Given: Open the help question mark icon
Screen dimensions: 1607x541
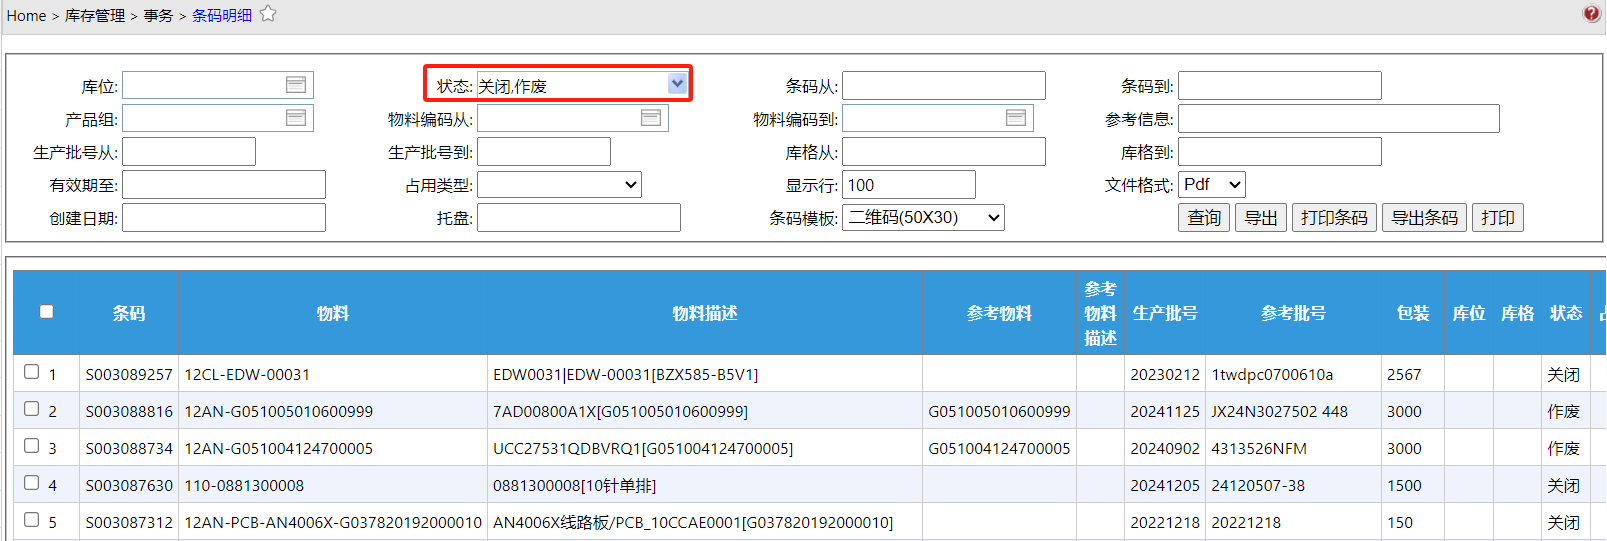Looking at the screenshot, I should click(1591, 13).
